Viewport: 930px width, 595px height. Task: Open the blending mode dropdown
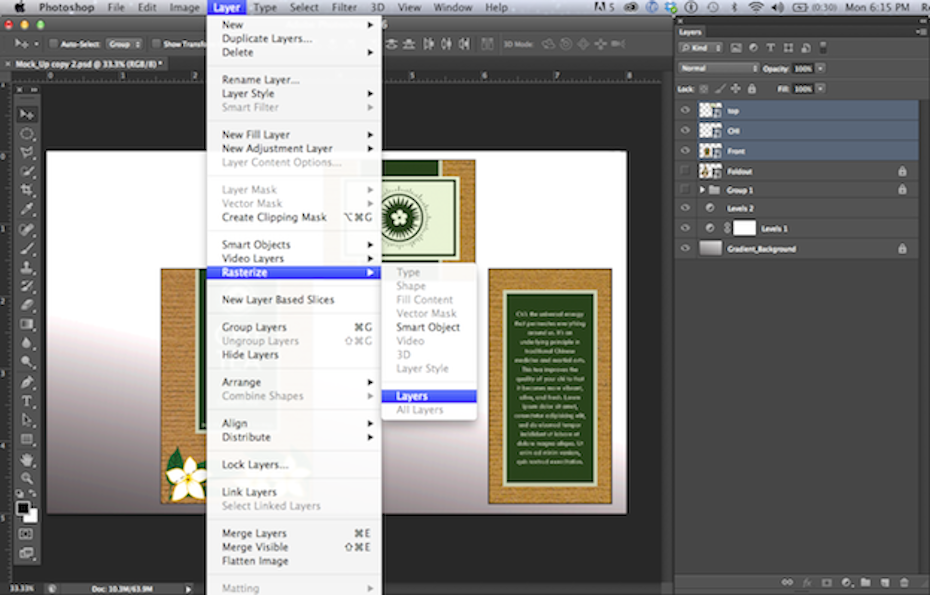(x=716, y=67)
